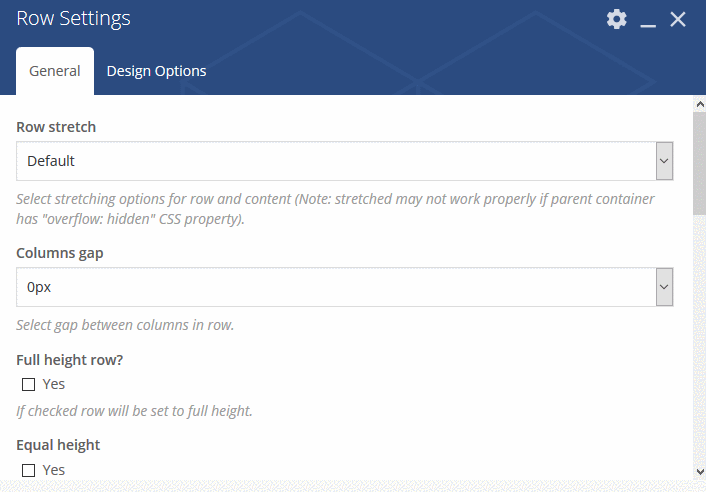Click the Yes label under Equal height
Viewport: 706px width, 492px height.
click(x=54, y=470)
